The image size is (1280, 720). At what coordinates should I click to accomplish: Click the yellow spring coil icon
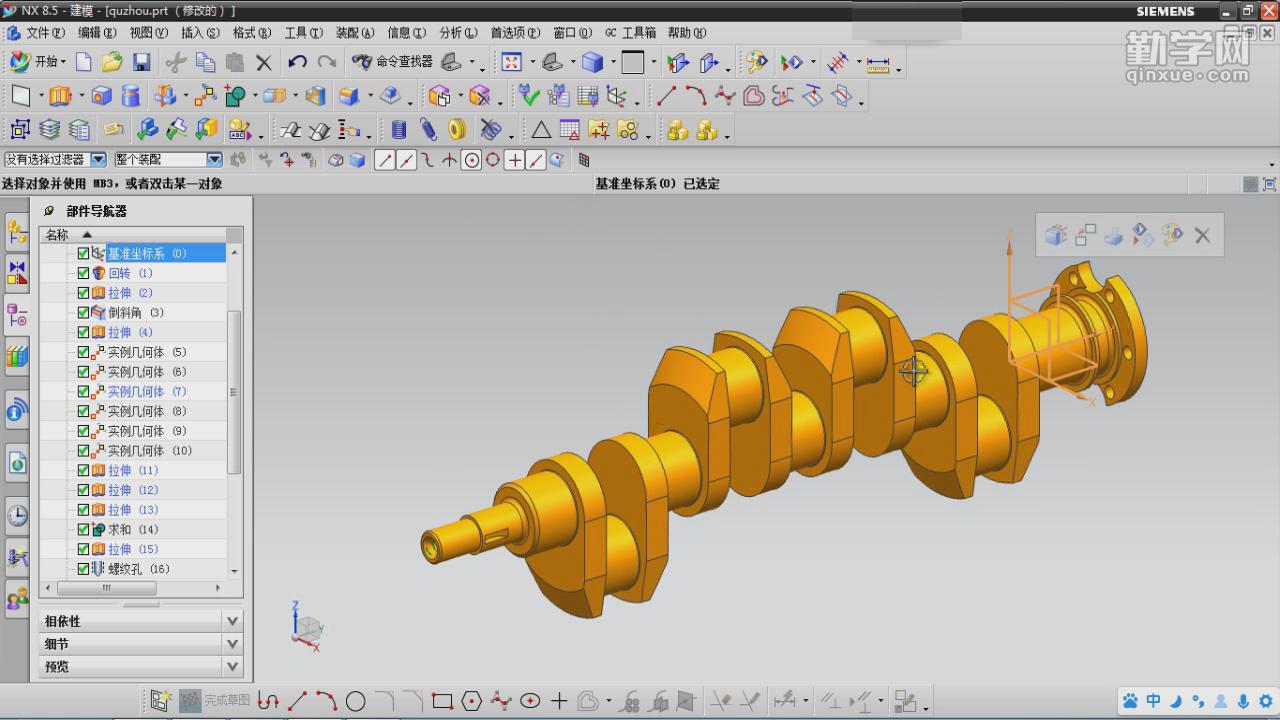tap(457, 130)
